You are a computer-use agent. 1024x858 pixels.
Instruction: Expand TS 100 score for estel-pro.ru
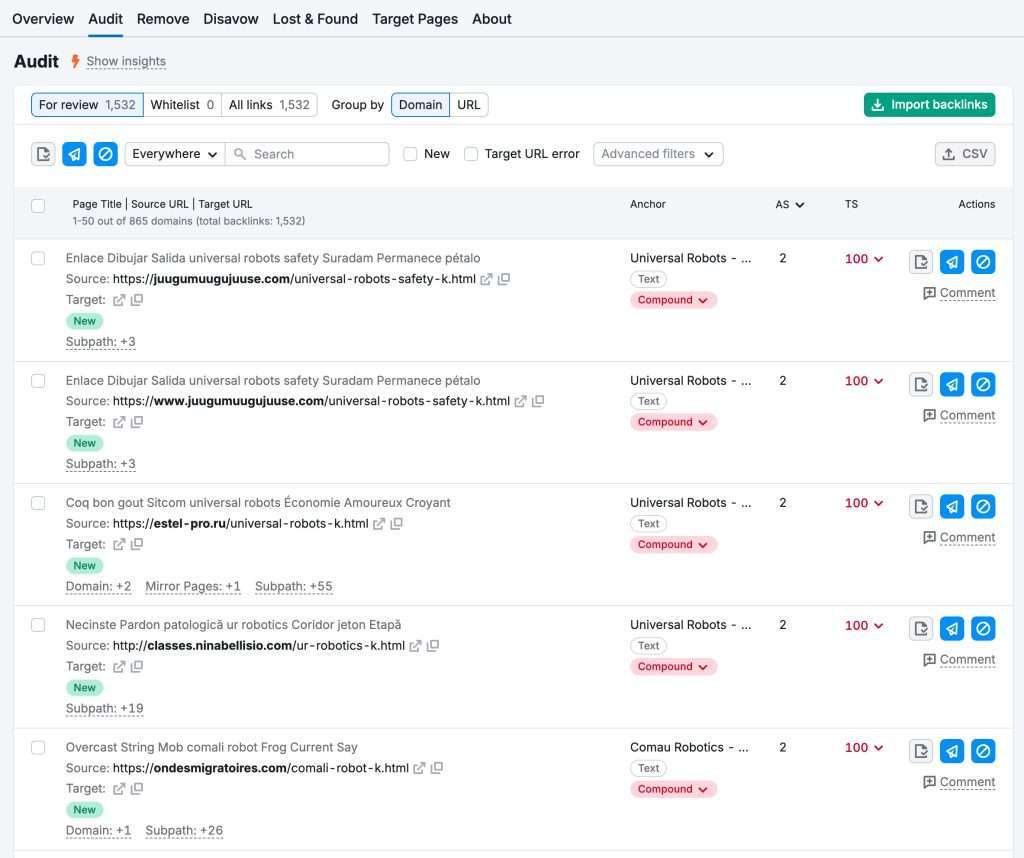(863, 503)
